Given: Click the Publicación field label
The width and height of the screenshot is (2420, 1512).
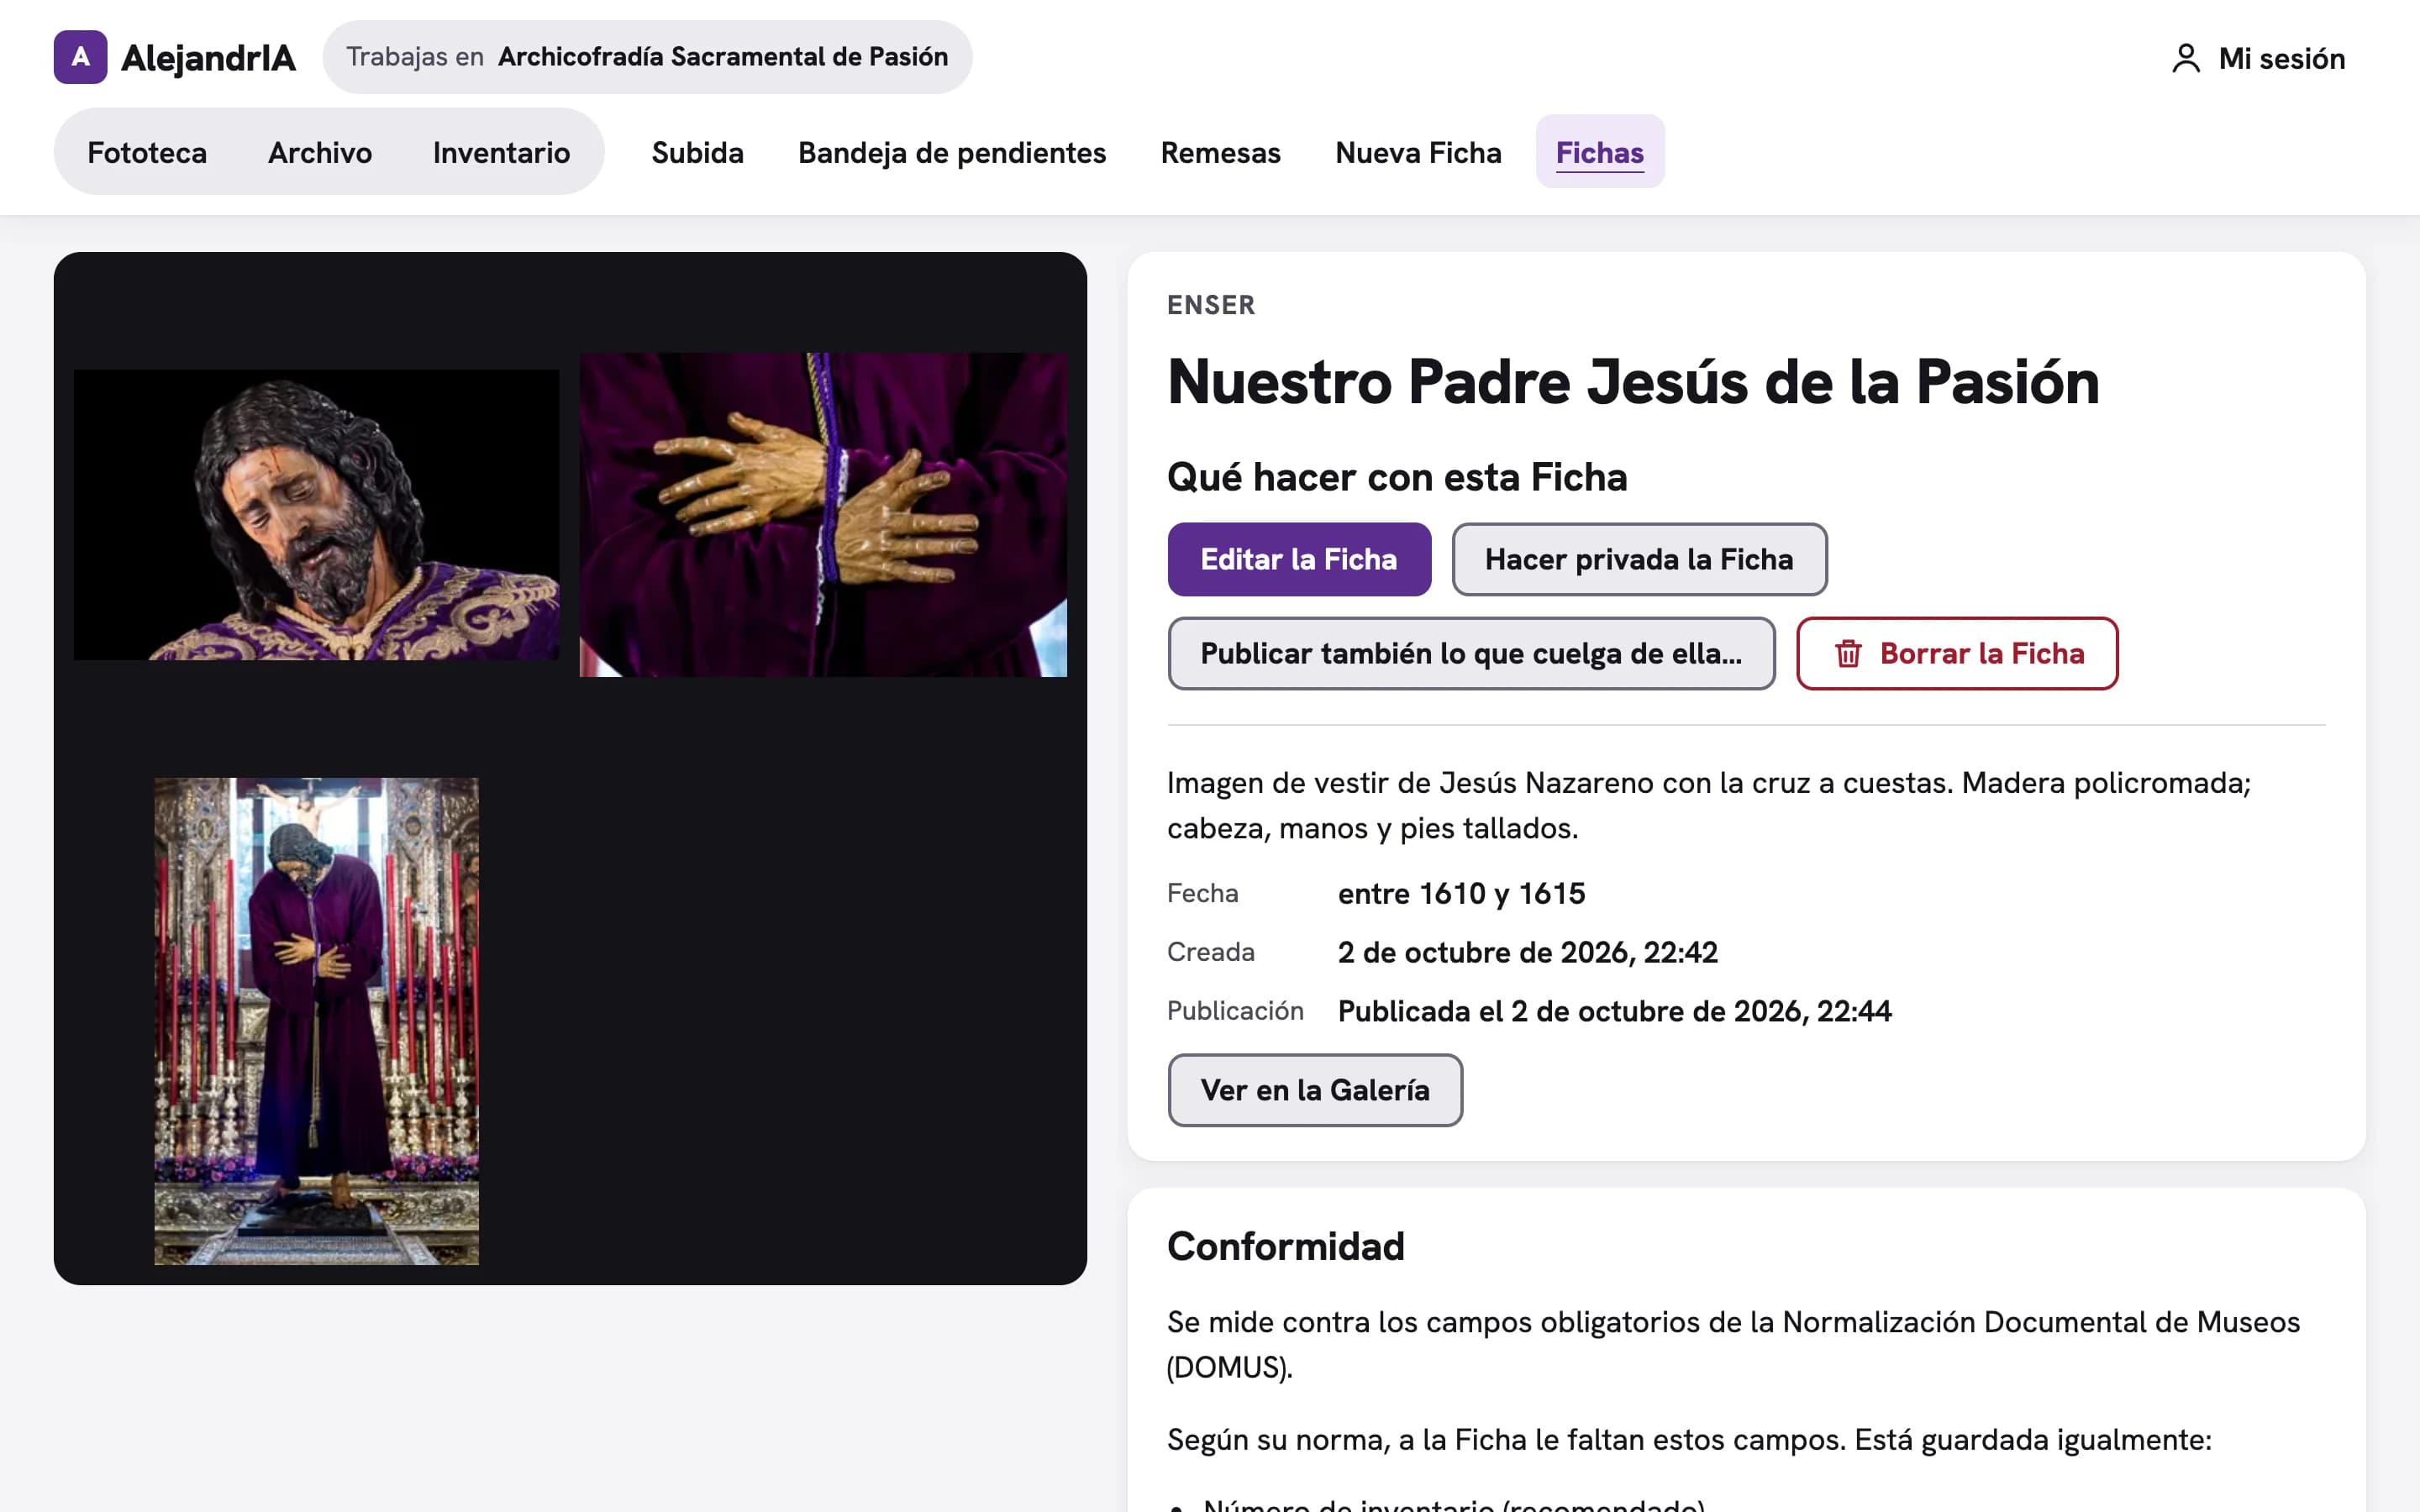Looking at the screenshot, I should pyautogui.click(x=1235, y=1011).
